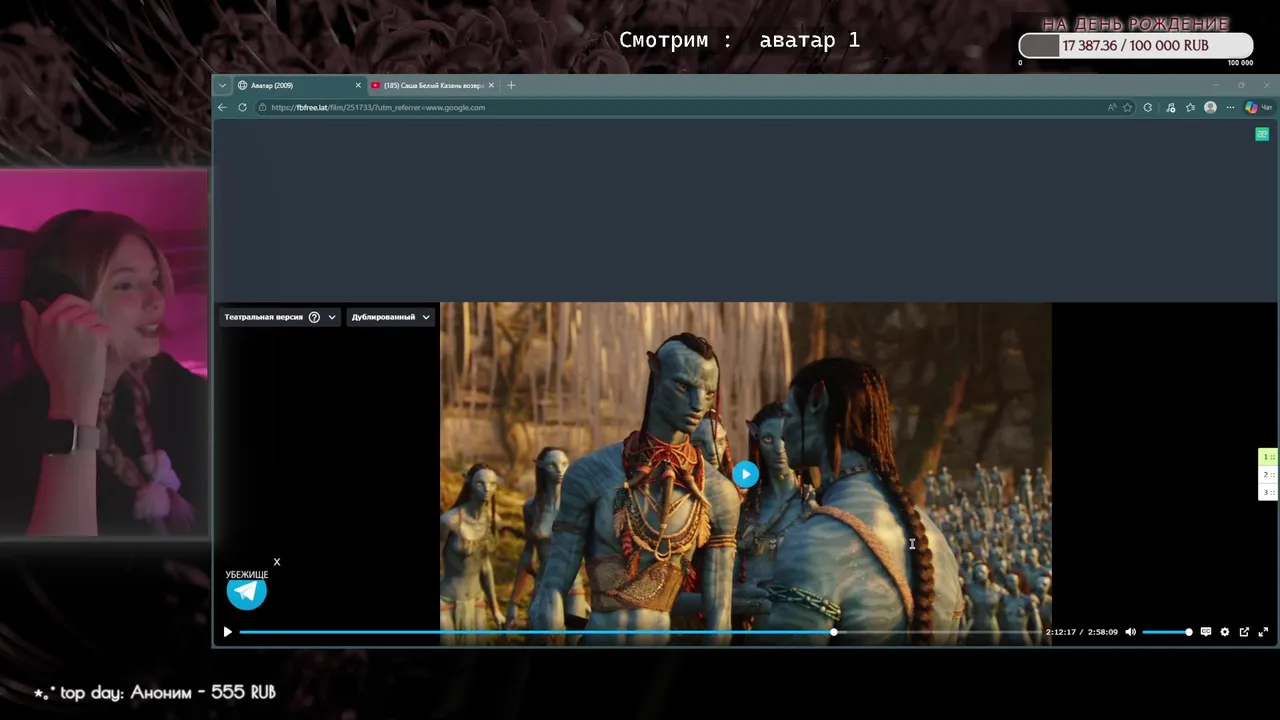Select player source 3
This screenshot has height=720, width=1280.
click(x=1268, y=492)
